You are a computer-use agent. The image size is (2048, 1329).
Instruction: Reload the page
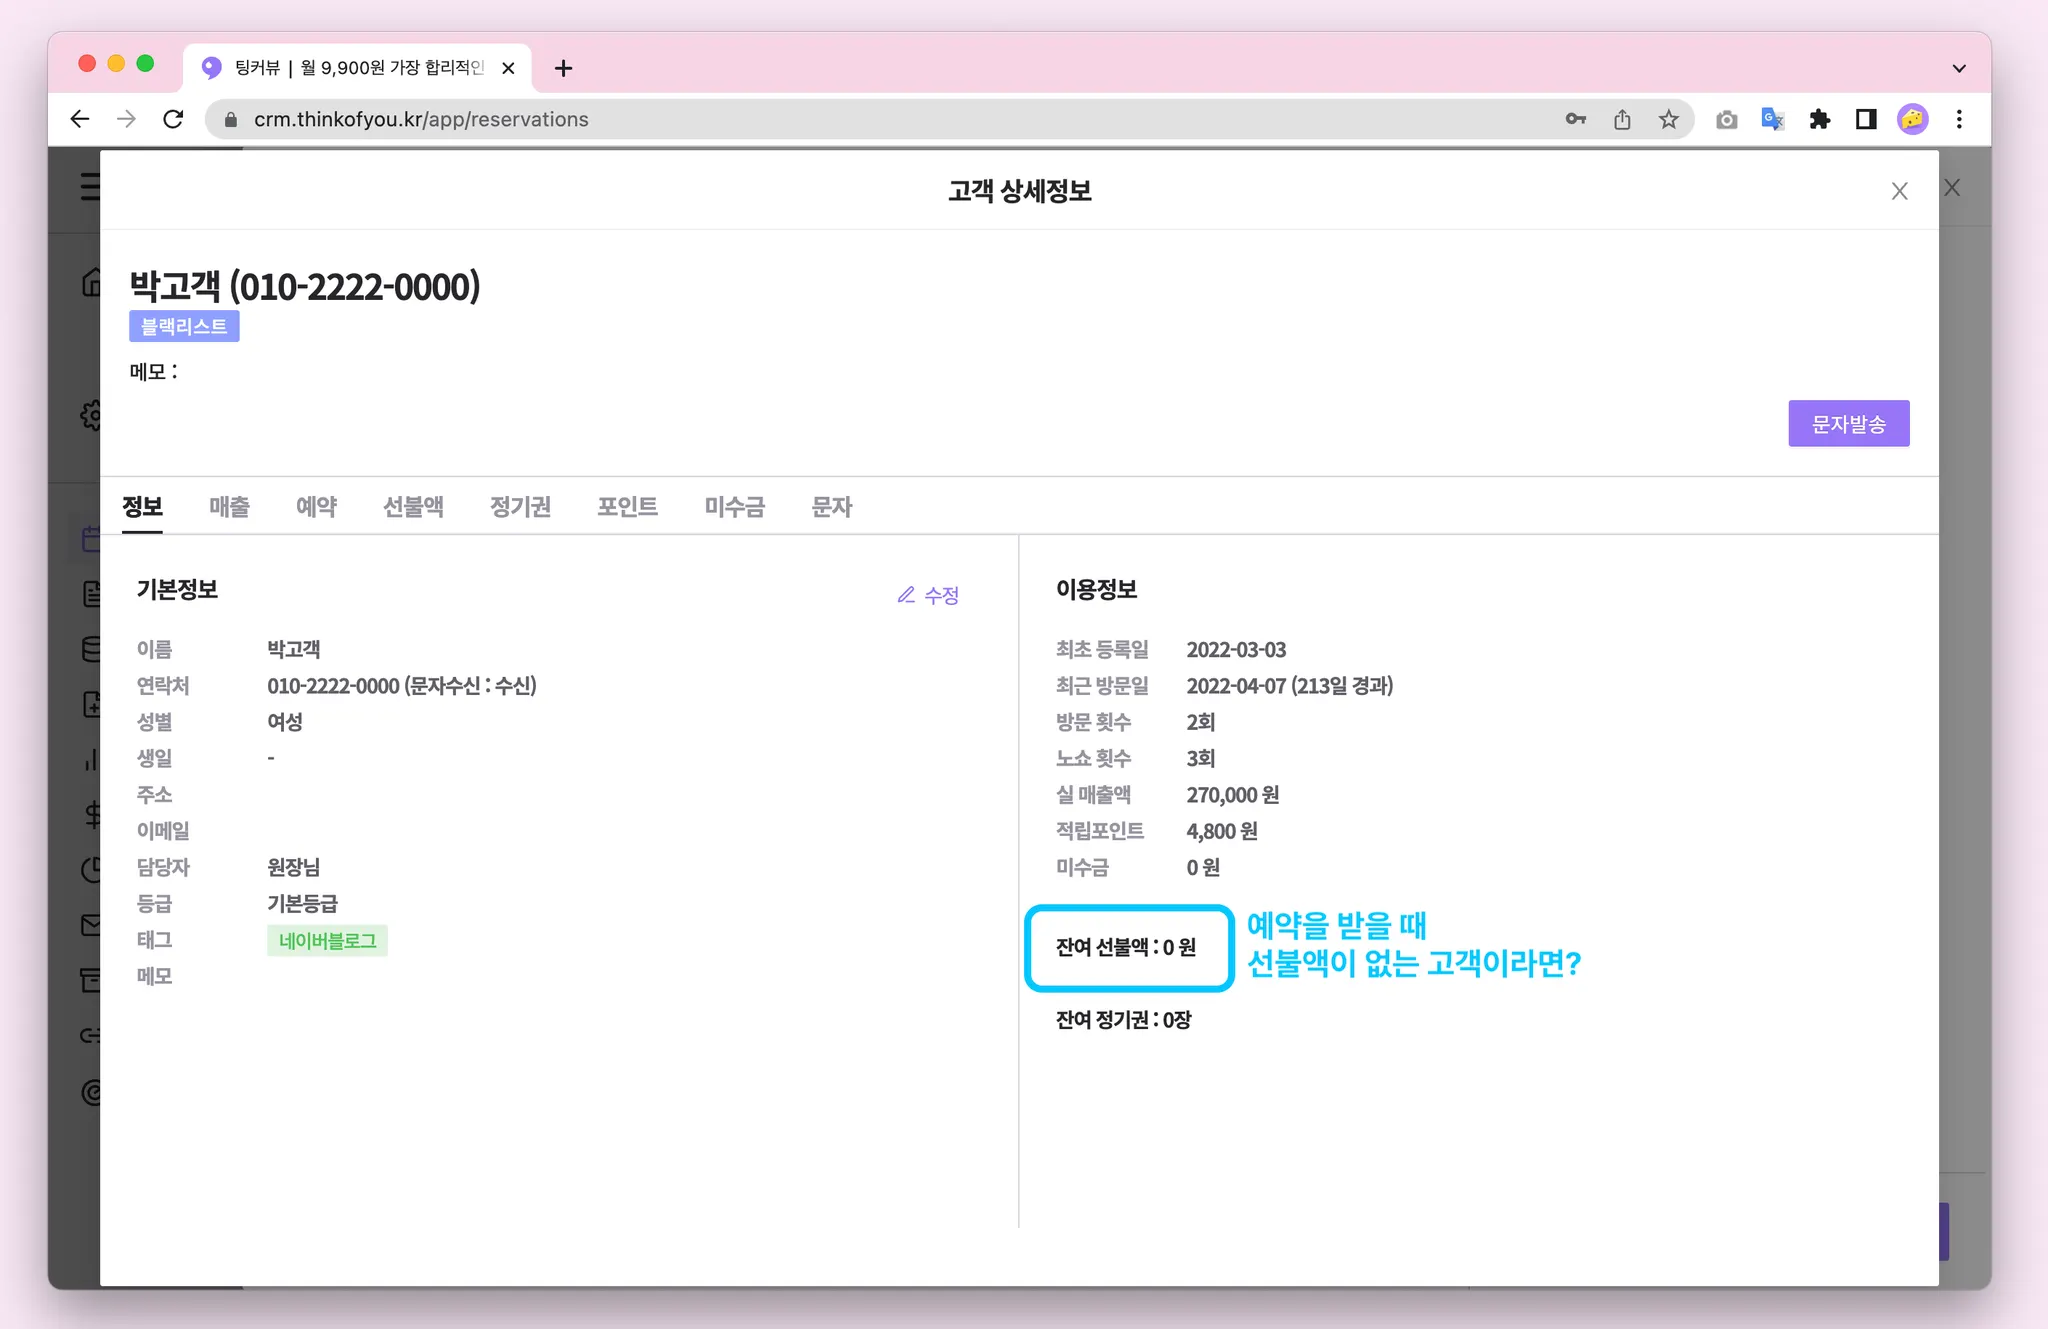pyautogui.click(x=173, y=120)
